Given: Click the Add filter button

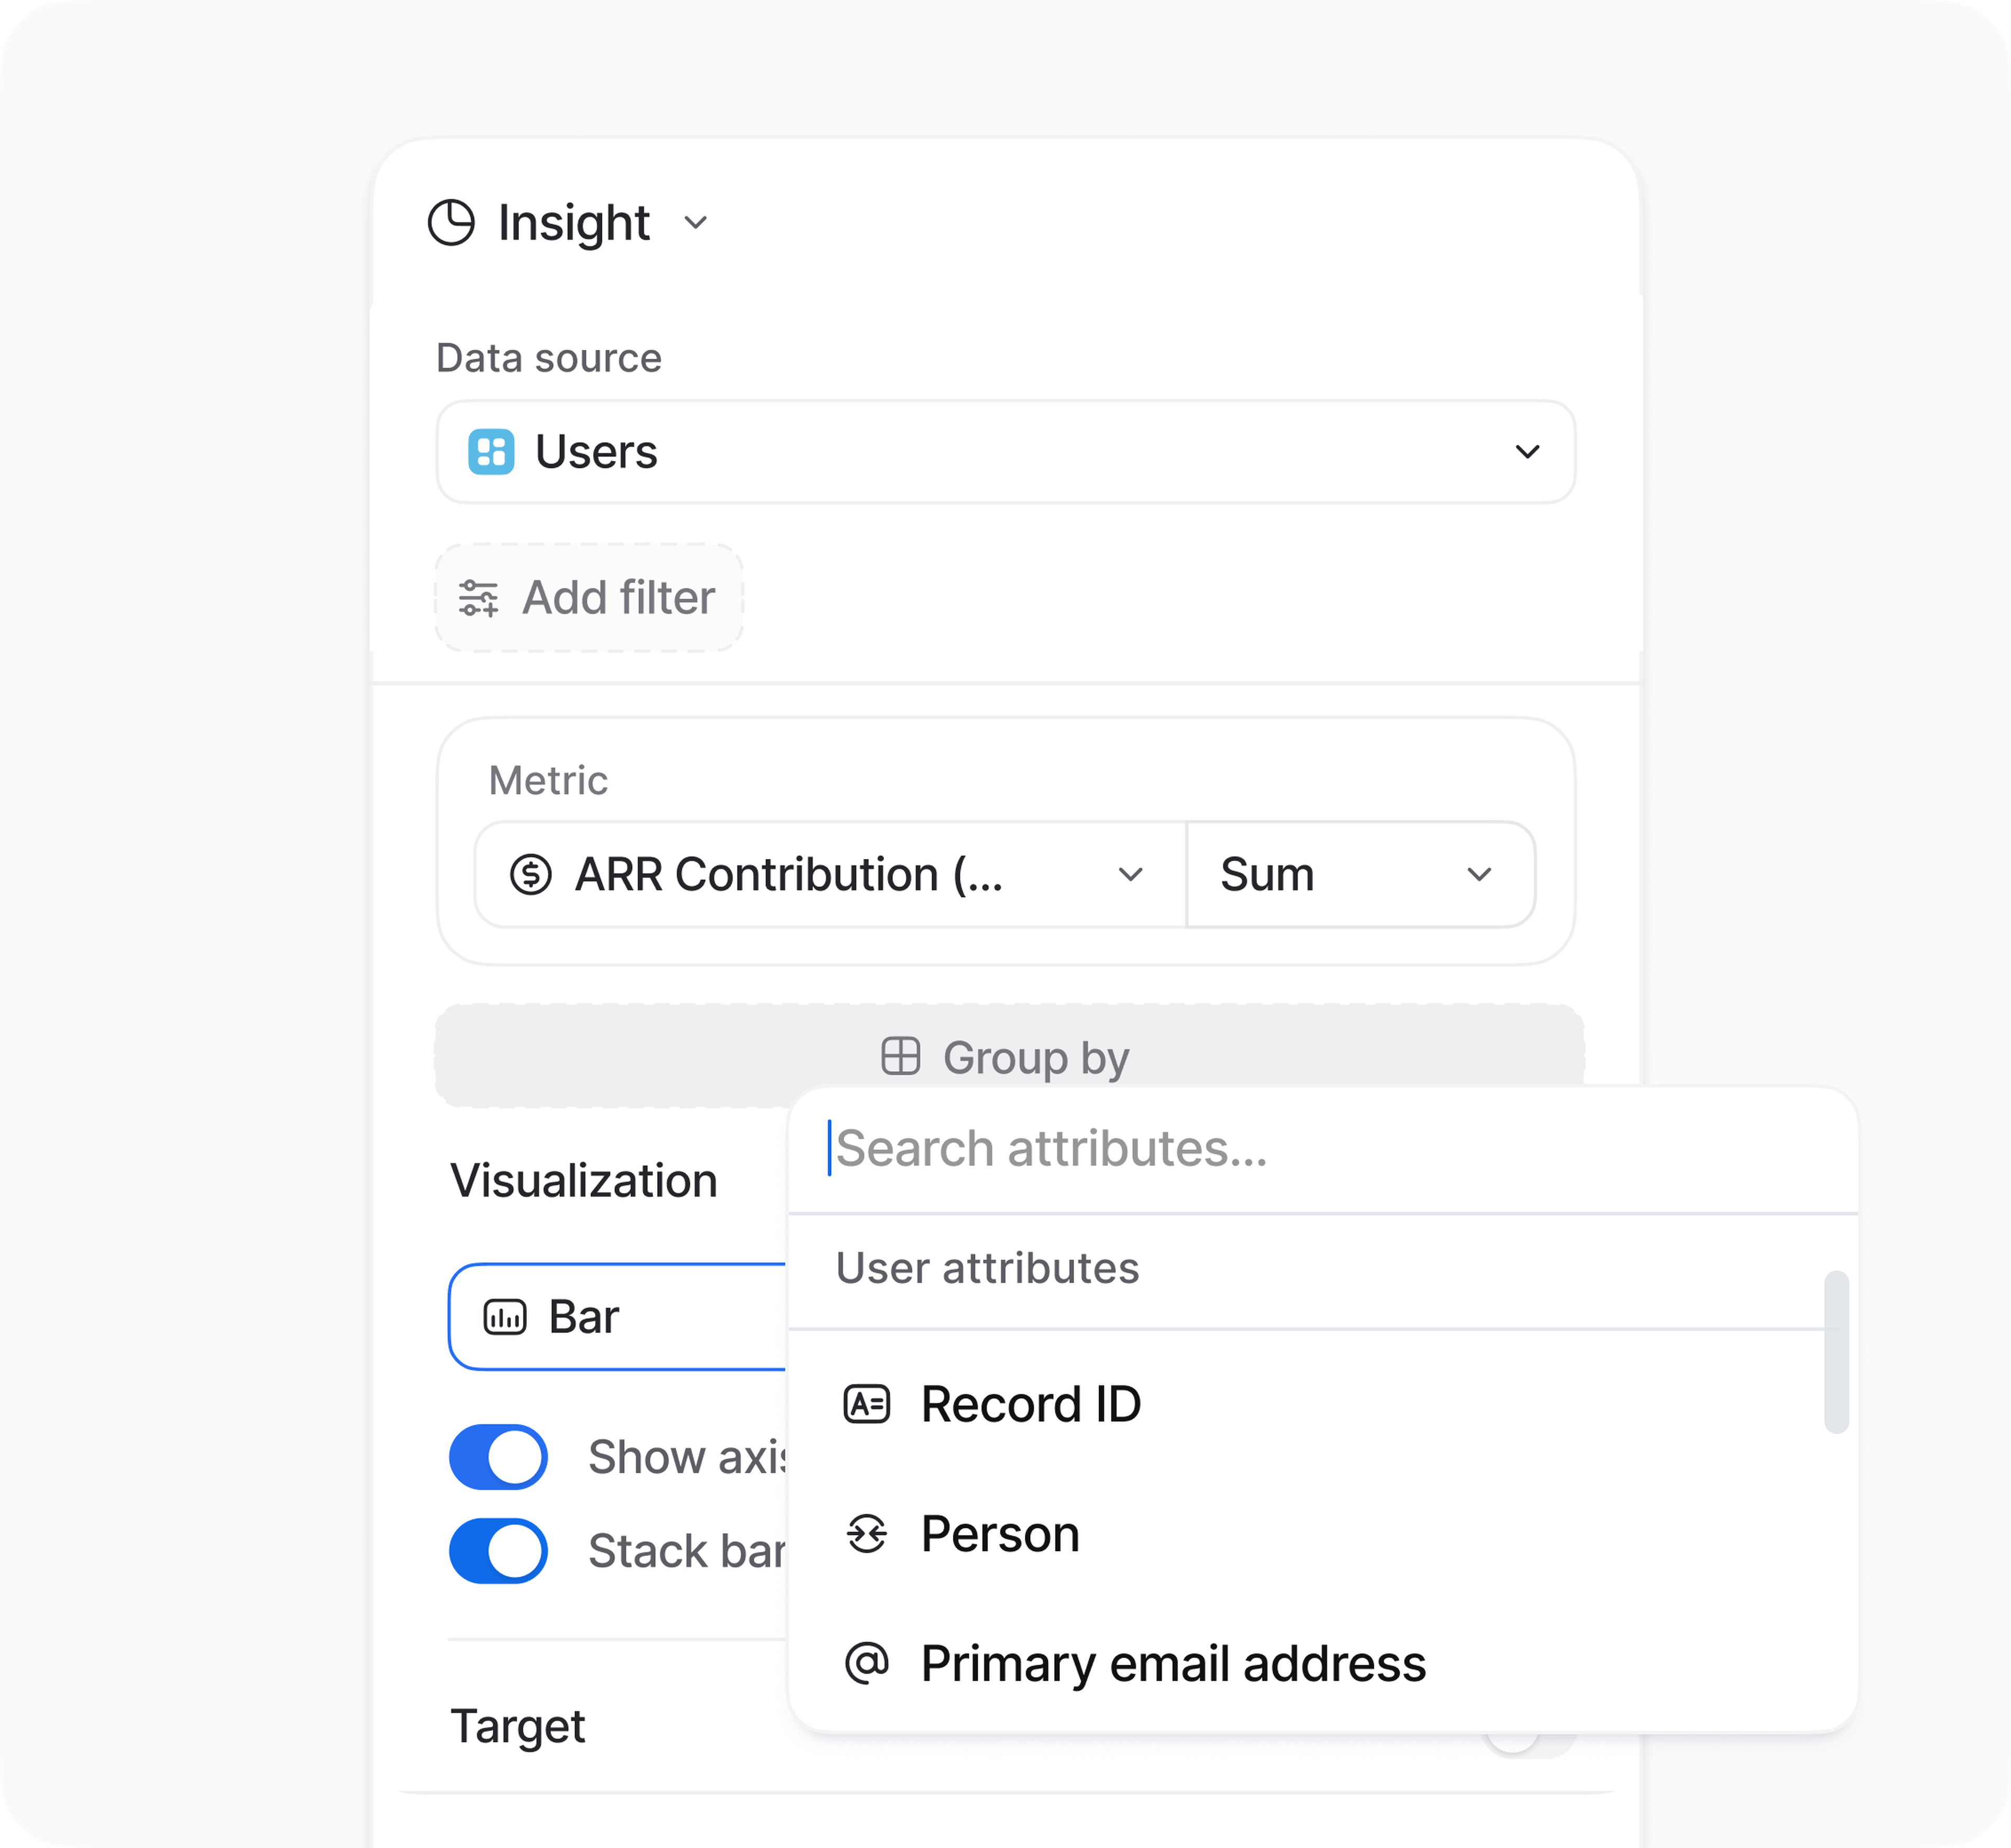Looking at the screenshot, I should 589,598.
